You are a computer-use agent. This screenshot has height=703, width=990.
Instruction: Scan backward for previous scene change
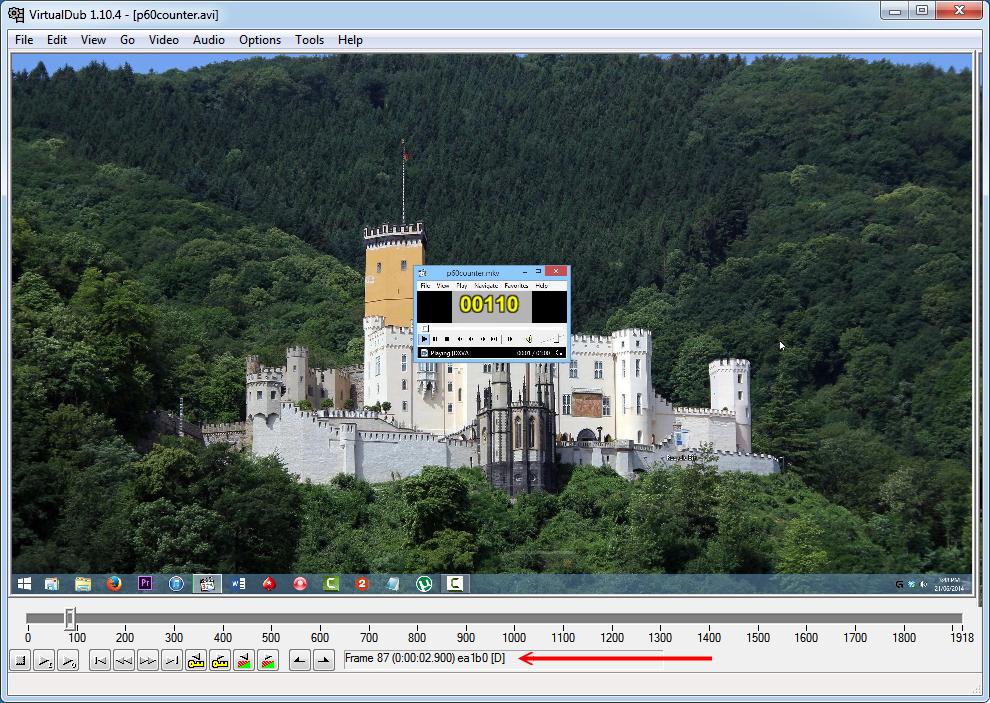(x=244, y=661)
